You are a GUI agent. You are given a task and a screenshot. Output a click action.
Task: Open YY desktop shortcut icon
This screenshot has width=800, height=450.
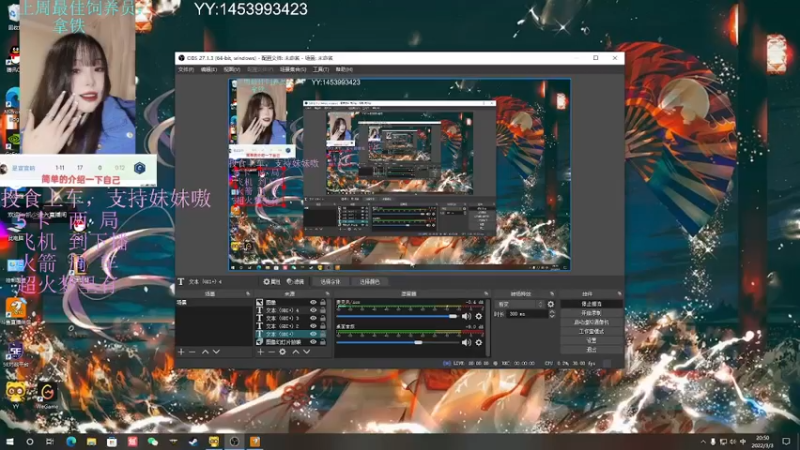tap(15, 395)
